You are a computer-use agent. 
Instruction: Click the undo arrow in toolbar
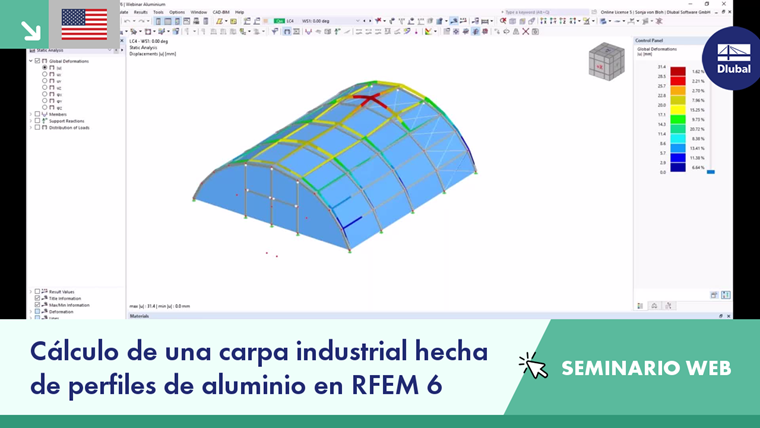[x=127, y=21]
